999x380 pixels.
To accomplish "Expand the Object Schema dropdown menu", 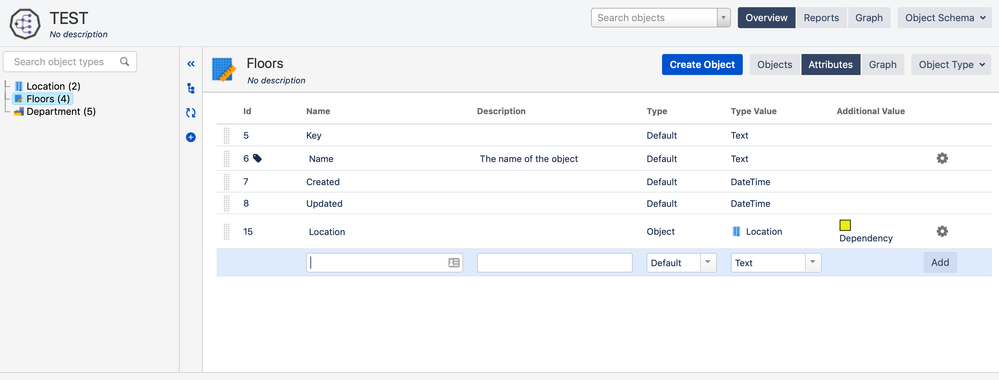I will [x=945, y=18].
